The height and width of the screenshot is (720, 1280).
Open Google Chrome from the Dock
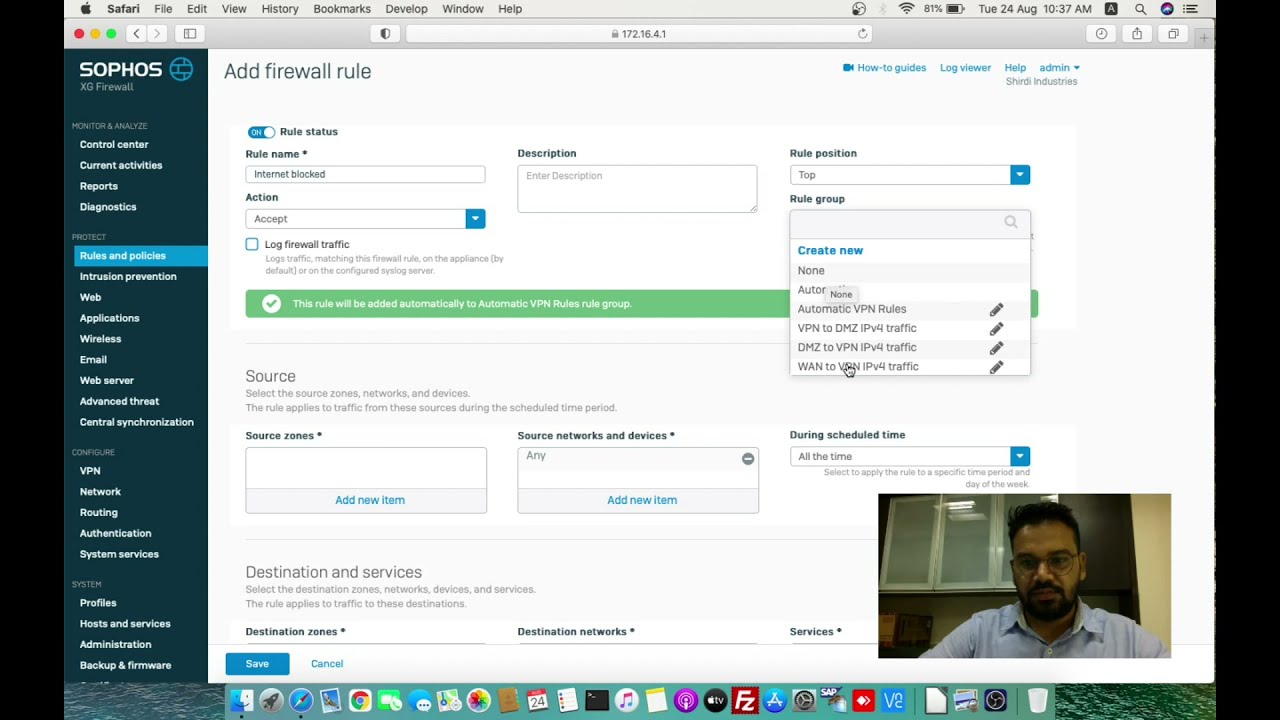coord(360,701)
